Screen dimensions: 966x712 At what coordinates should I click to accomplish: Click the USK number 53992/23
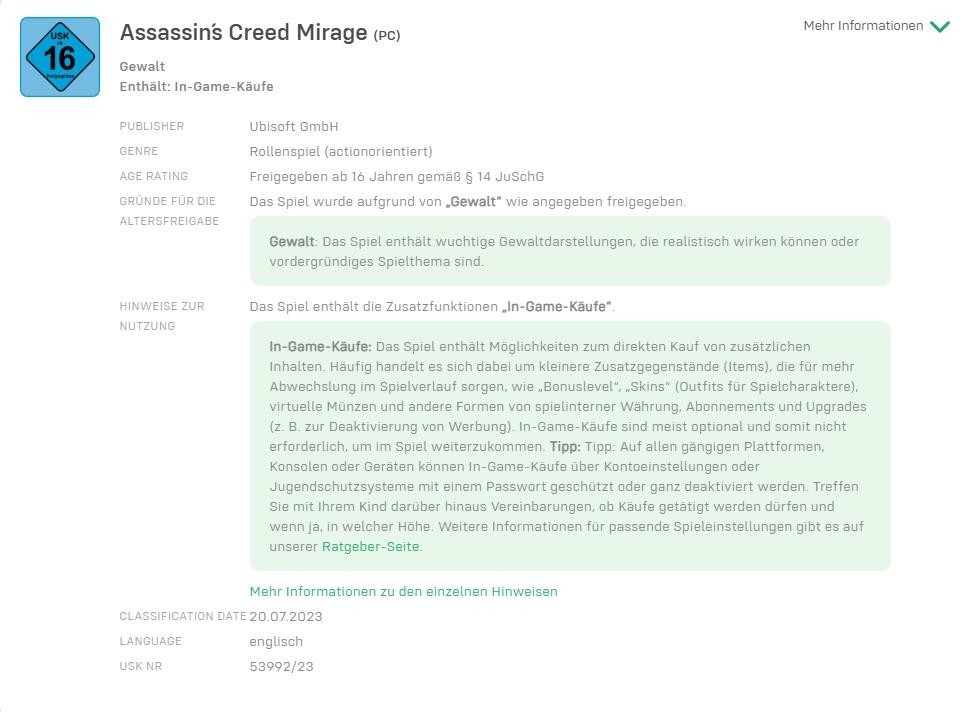281,666
